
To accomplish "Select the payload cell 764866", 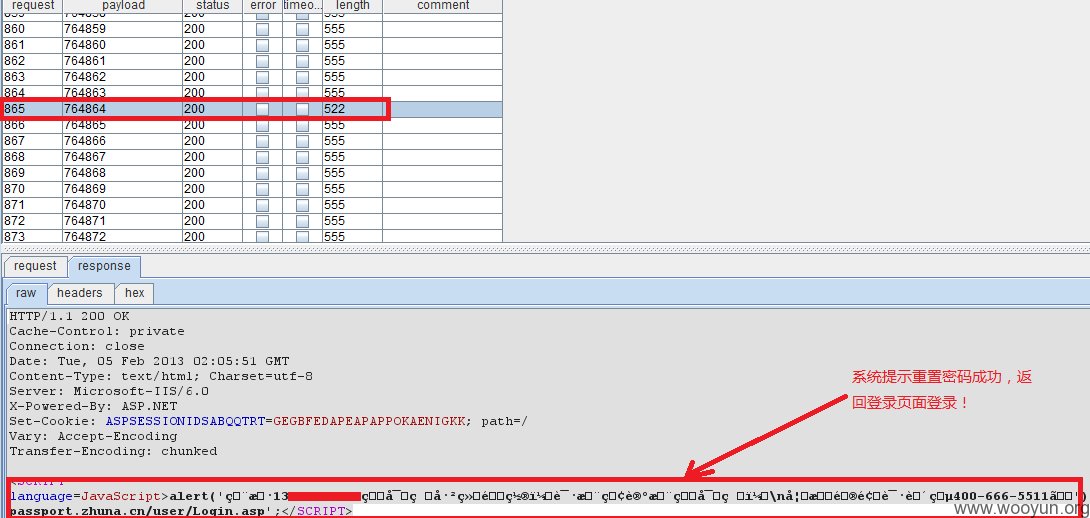I will coord(123,141).
